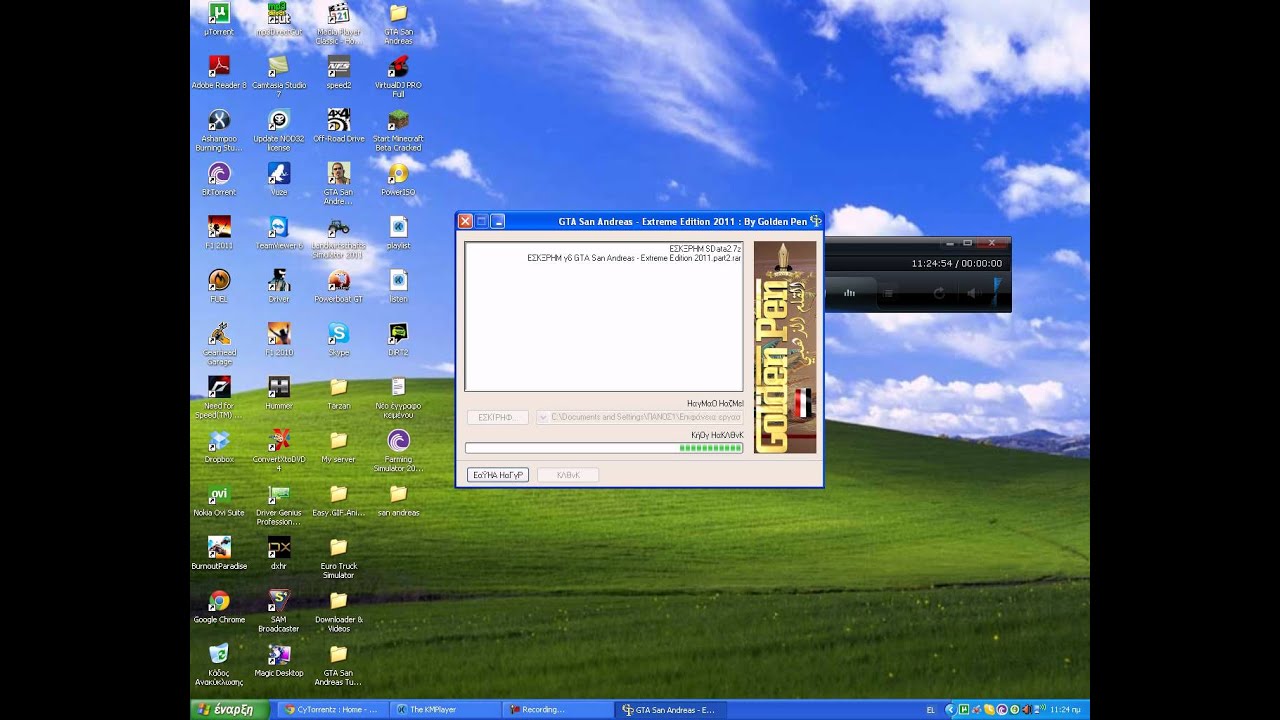Click the KMPlayer repeat icon
The image size is (1280, 720).
tap(939, 293)
